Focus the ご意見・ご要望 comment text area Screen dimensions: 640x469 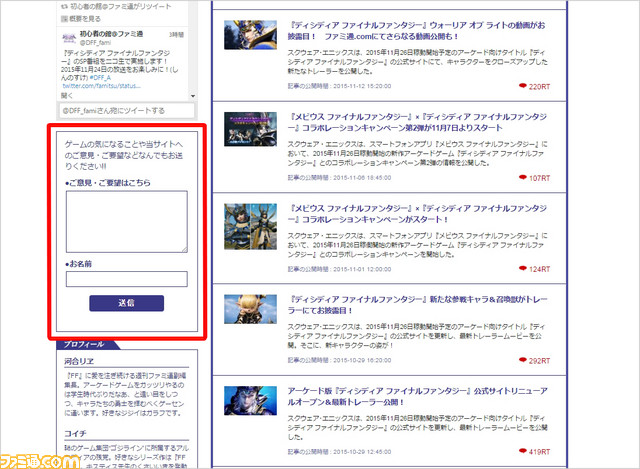[x=127, y=222]
